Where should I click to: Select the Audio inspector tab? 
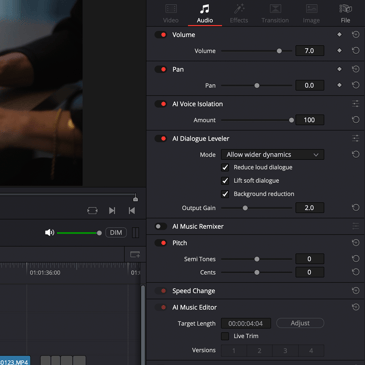(x=205, y=14)
